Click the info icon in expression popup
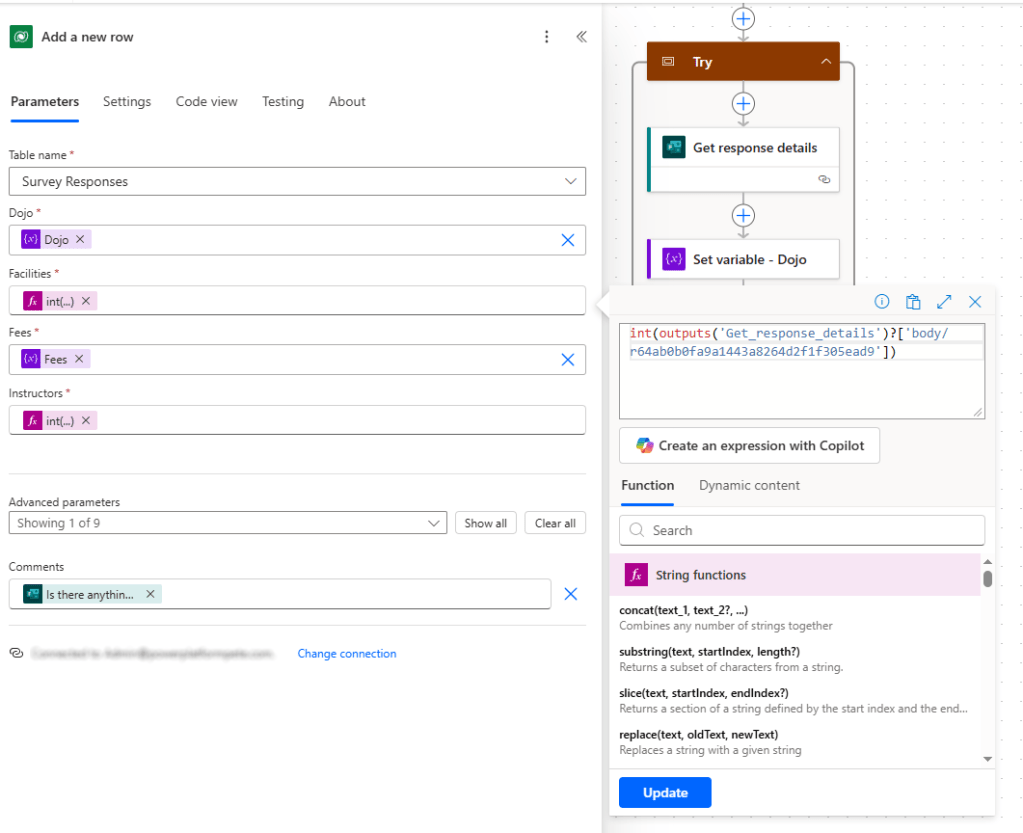The image size is (1023, 833). 882,301
